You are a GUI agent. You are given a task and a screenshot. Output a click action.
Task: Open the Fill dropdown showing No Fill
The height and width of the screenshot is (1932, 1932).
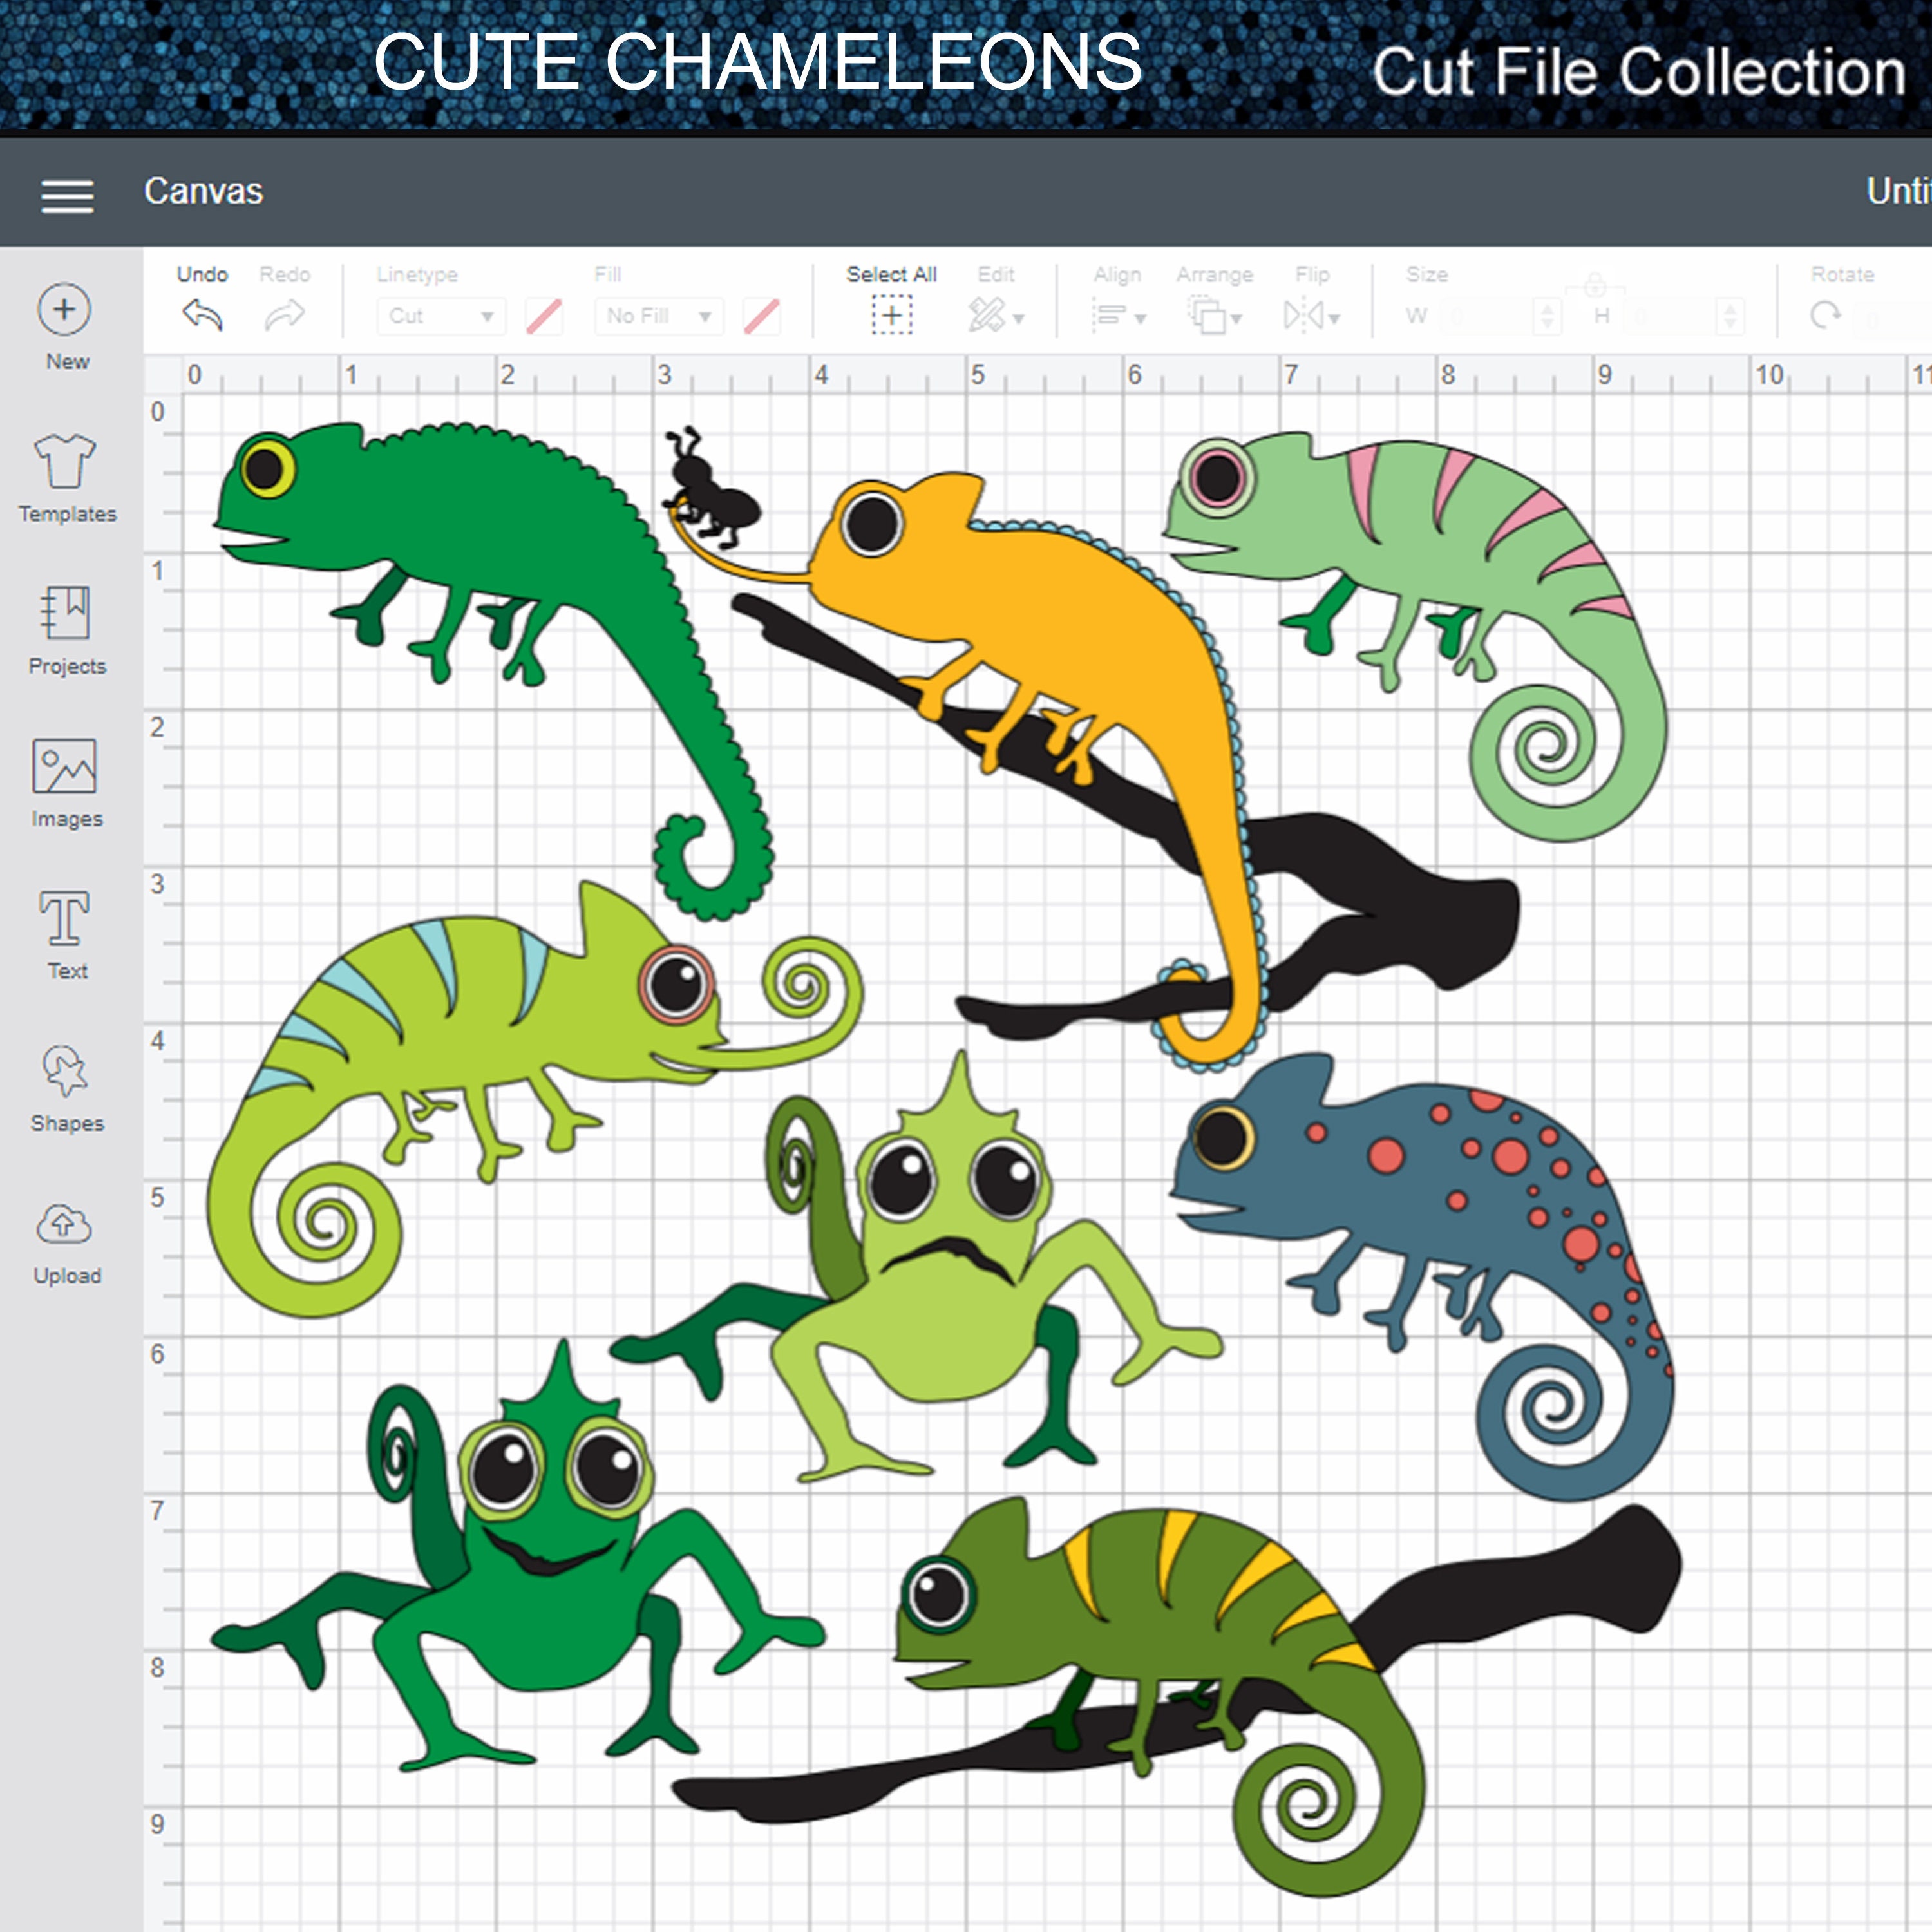pyautogui.click(x=658, y=315)
